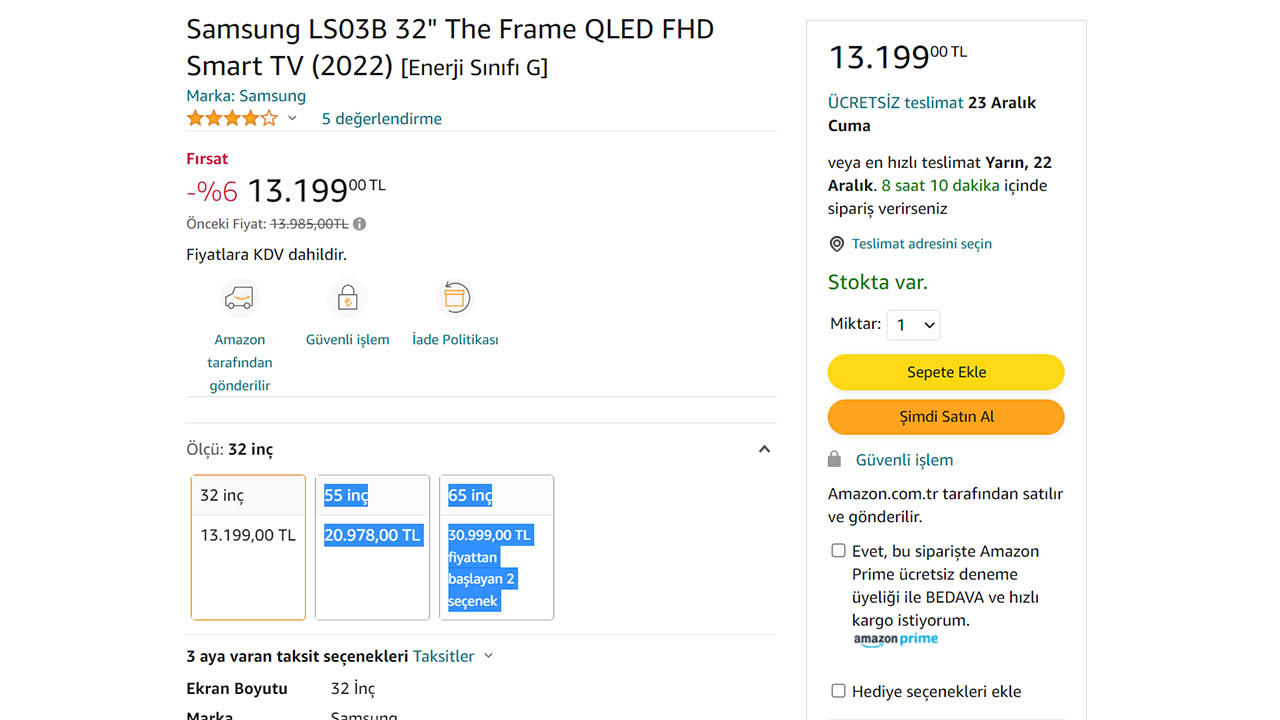Select the 55 inç size option
Screen dimensions: 1280x720
[372, 547]
